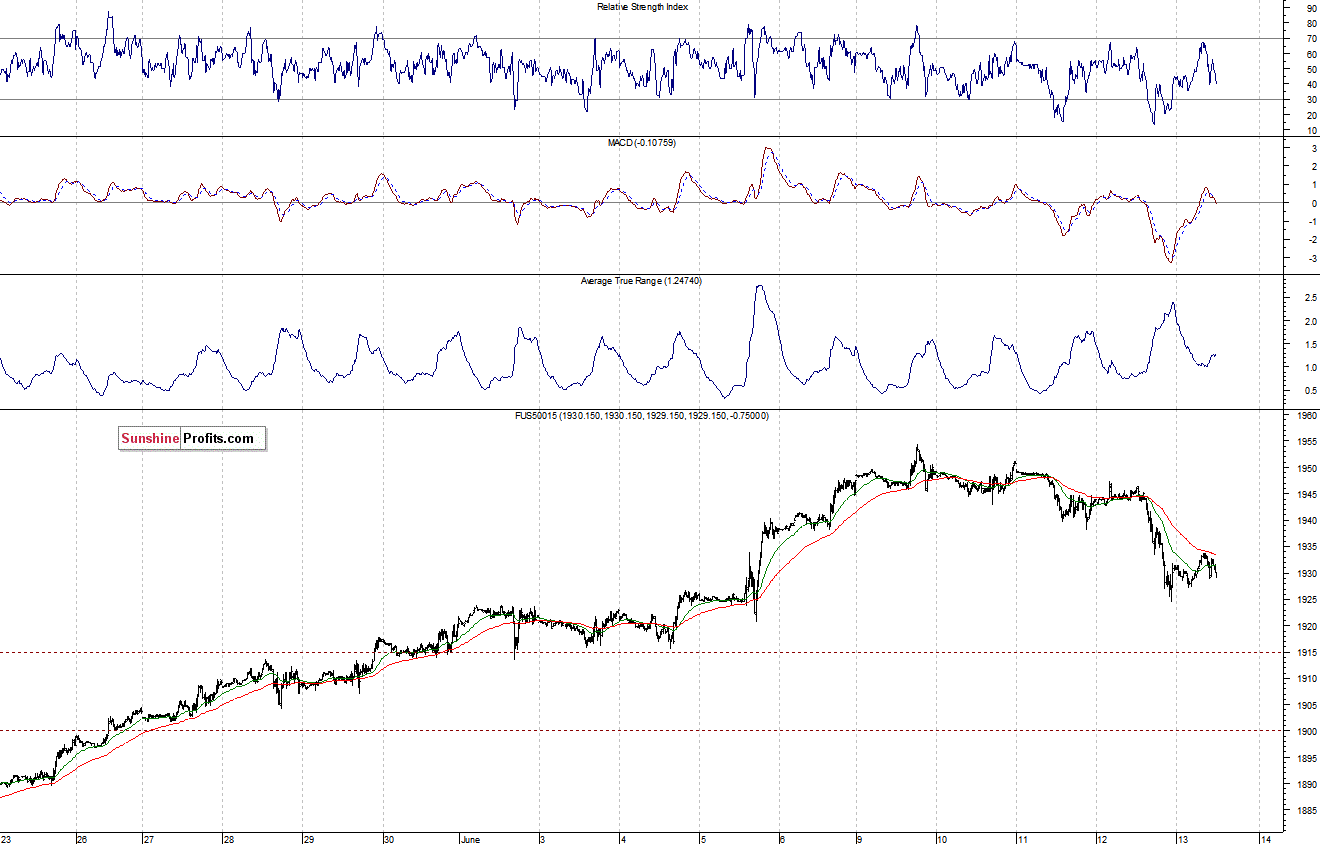Click the RSI axis value 90
1320x844 pixels.
pyautogui.click(x=1310, y=8)
